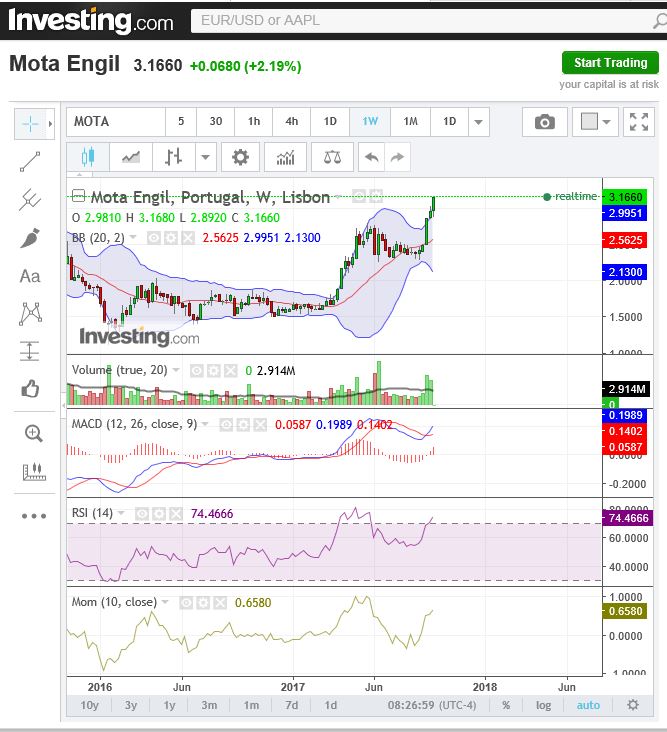Screen dimensions: 667x732
Task: Toggle fullscreen chart mode
Action: point(639,122)
